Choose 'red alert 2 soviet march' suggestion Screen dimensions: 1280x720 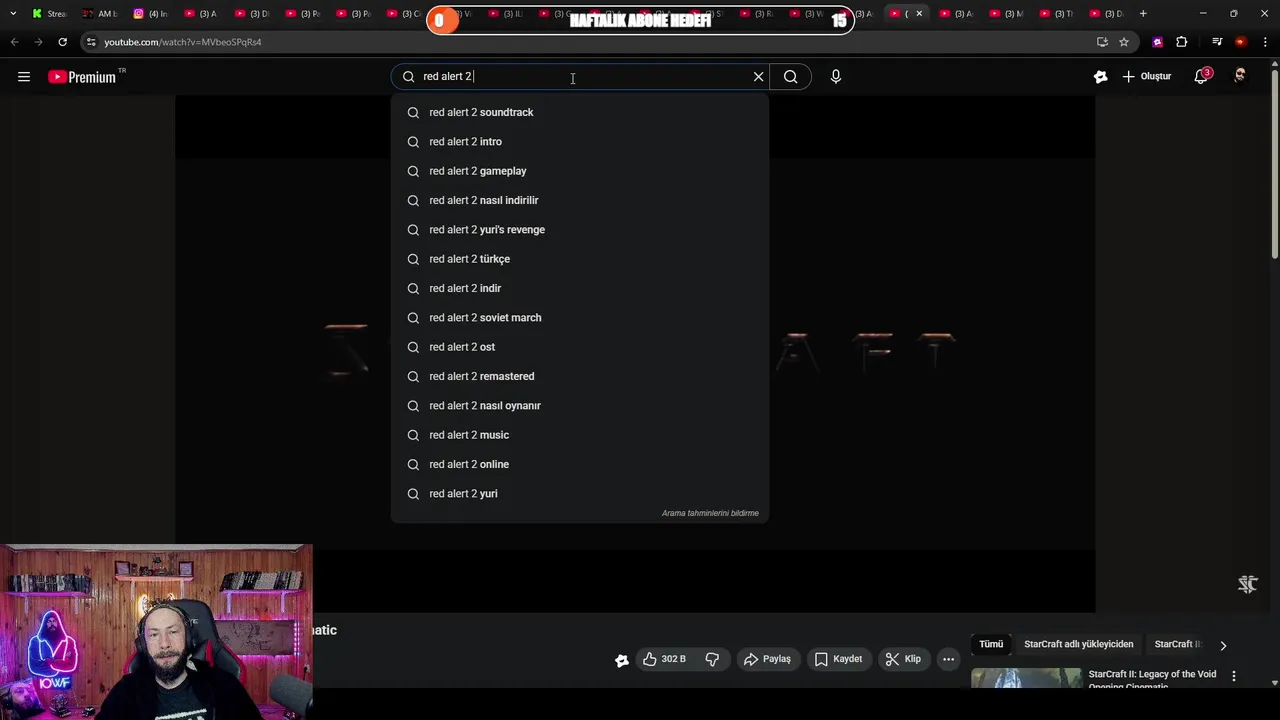point(580,318)
